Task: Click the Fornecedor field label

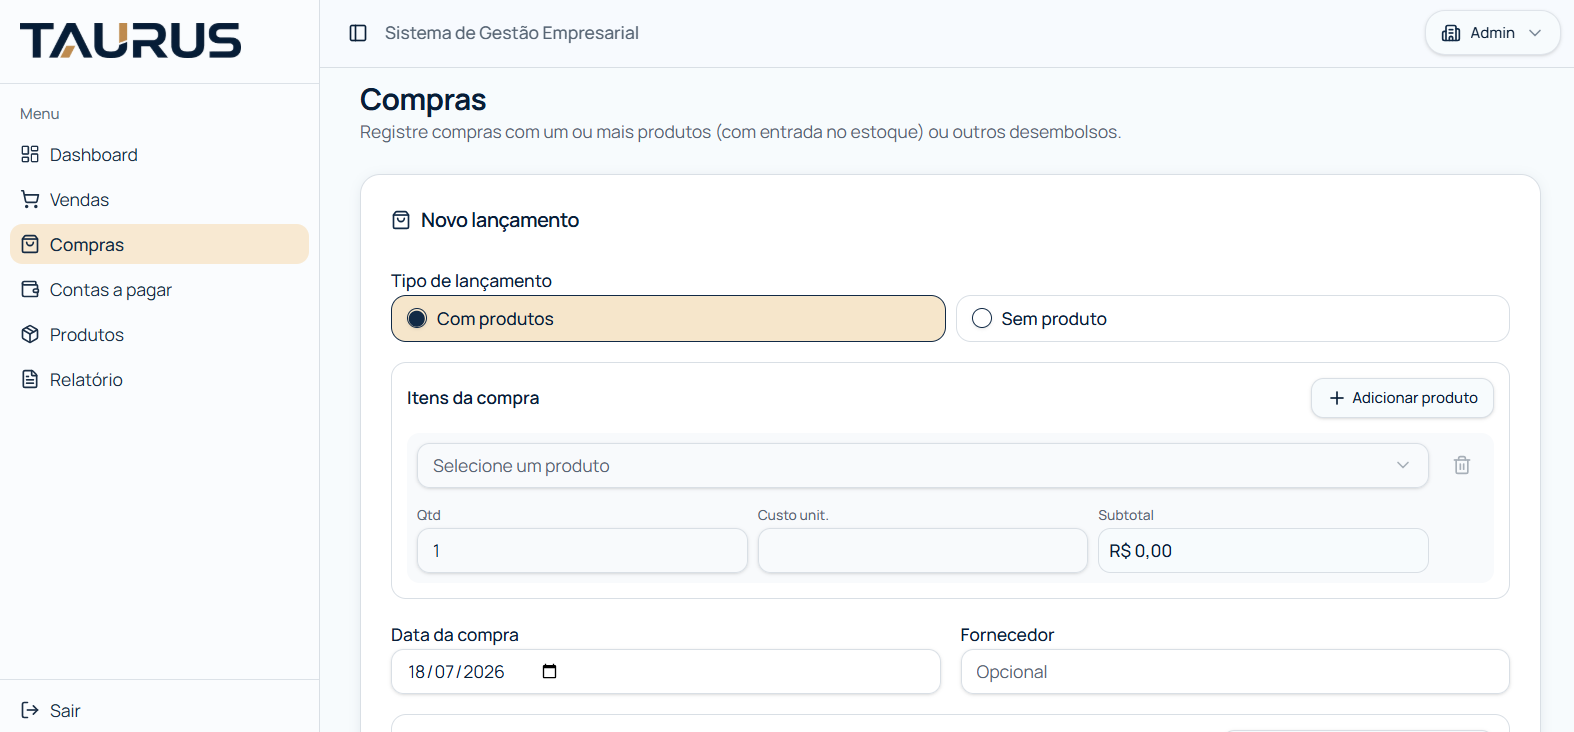Action: [x=1007, y=635]
